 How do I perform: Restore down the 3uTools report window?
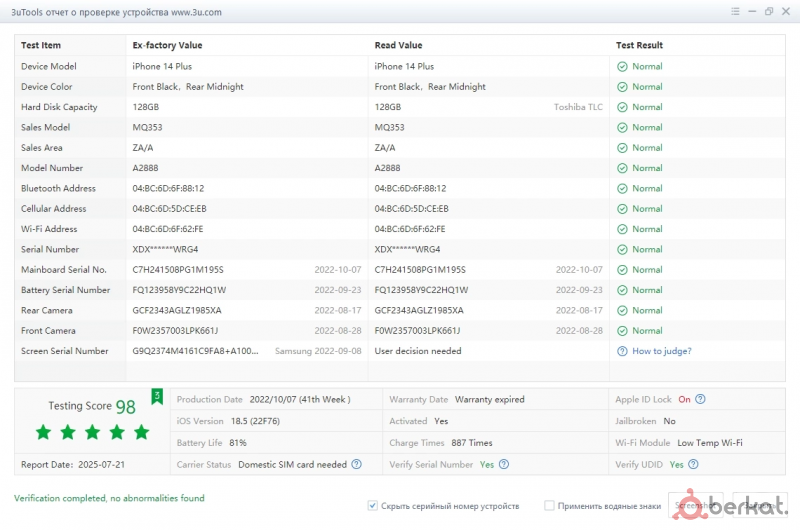[x=769, y=11]
